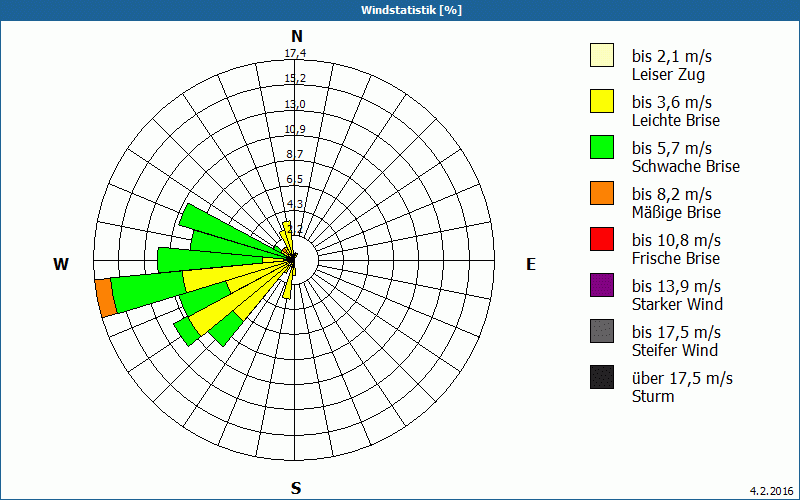Screen dimensions: 800x500
Task: Click the '17,4' radial scale value
Action: [x=295, y=53]
